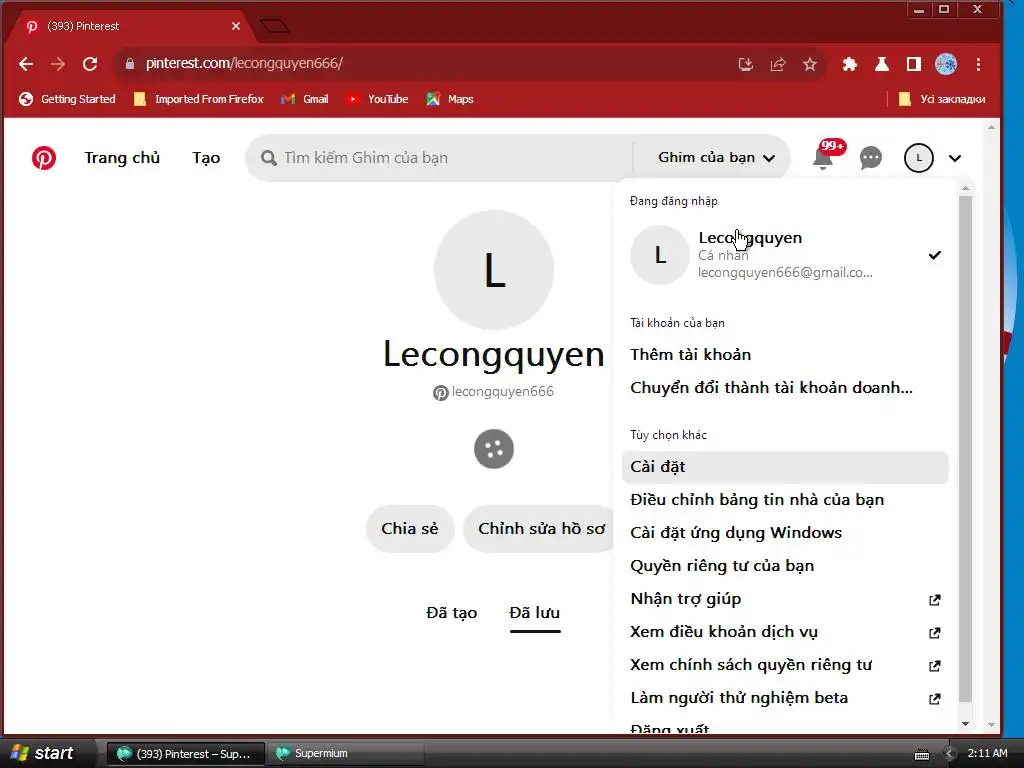Choose Chuyển đổi thành tài khoản doanh nghiệp
Image resolution: width=1024 pixels, height=768 pixels.
pos(771,388)
